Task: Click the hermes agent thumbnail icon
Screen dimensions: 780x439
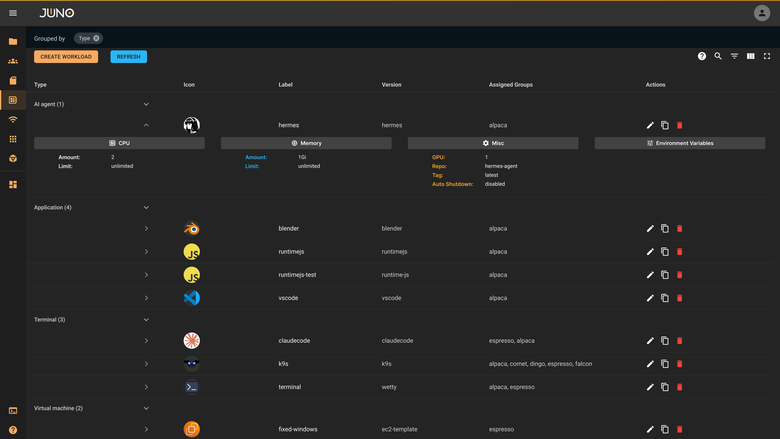Action: [192, 125]
